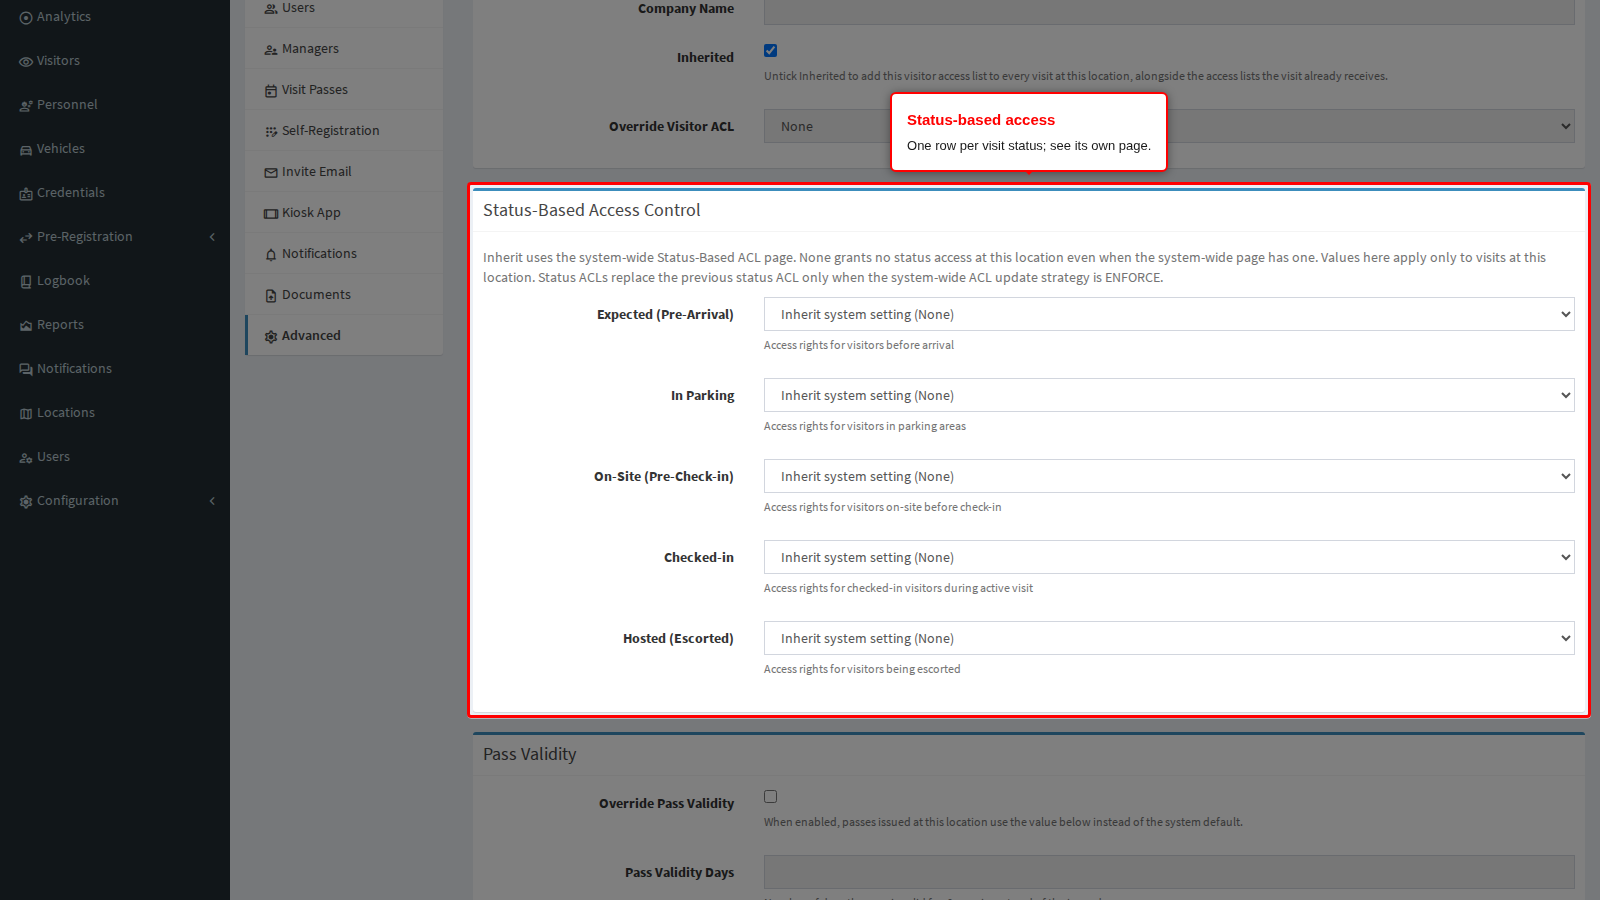Click the Logbook icon in sidebar

[x=26, y=282]
